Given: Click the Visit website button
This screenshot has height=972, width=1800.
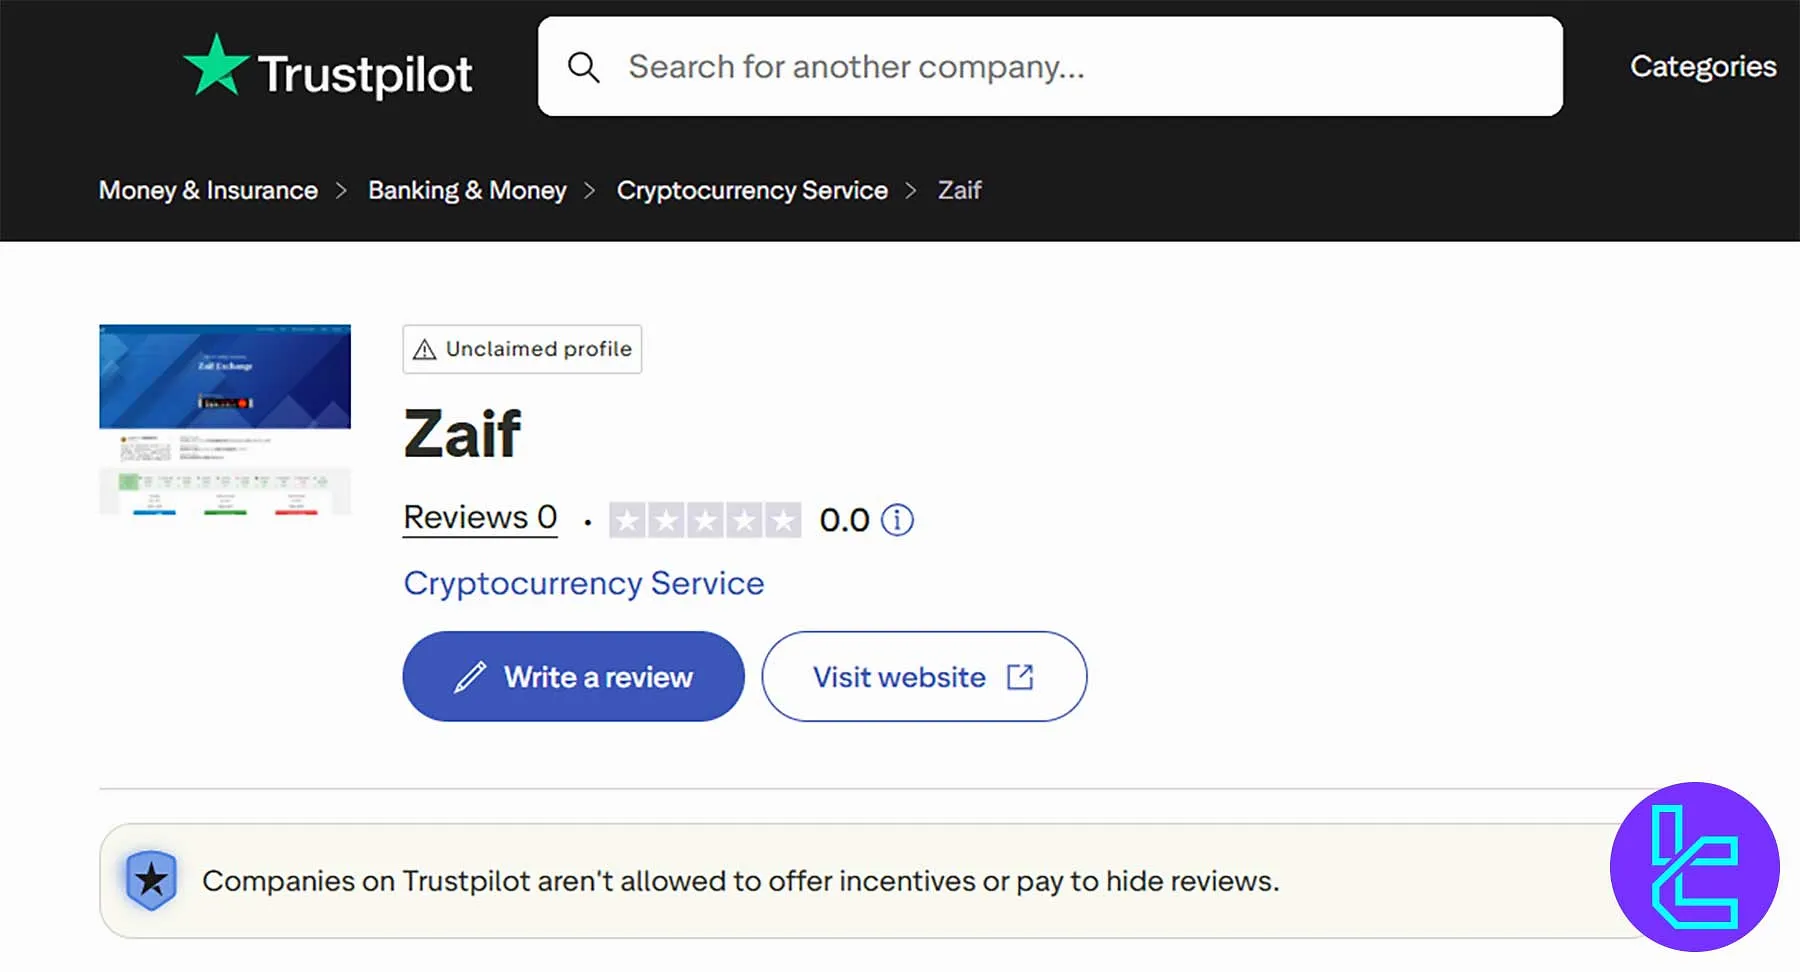Looking at the screenshot, I should pos(922,676).
